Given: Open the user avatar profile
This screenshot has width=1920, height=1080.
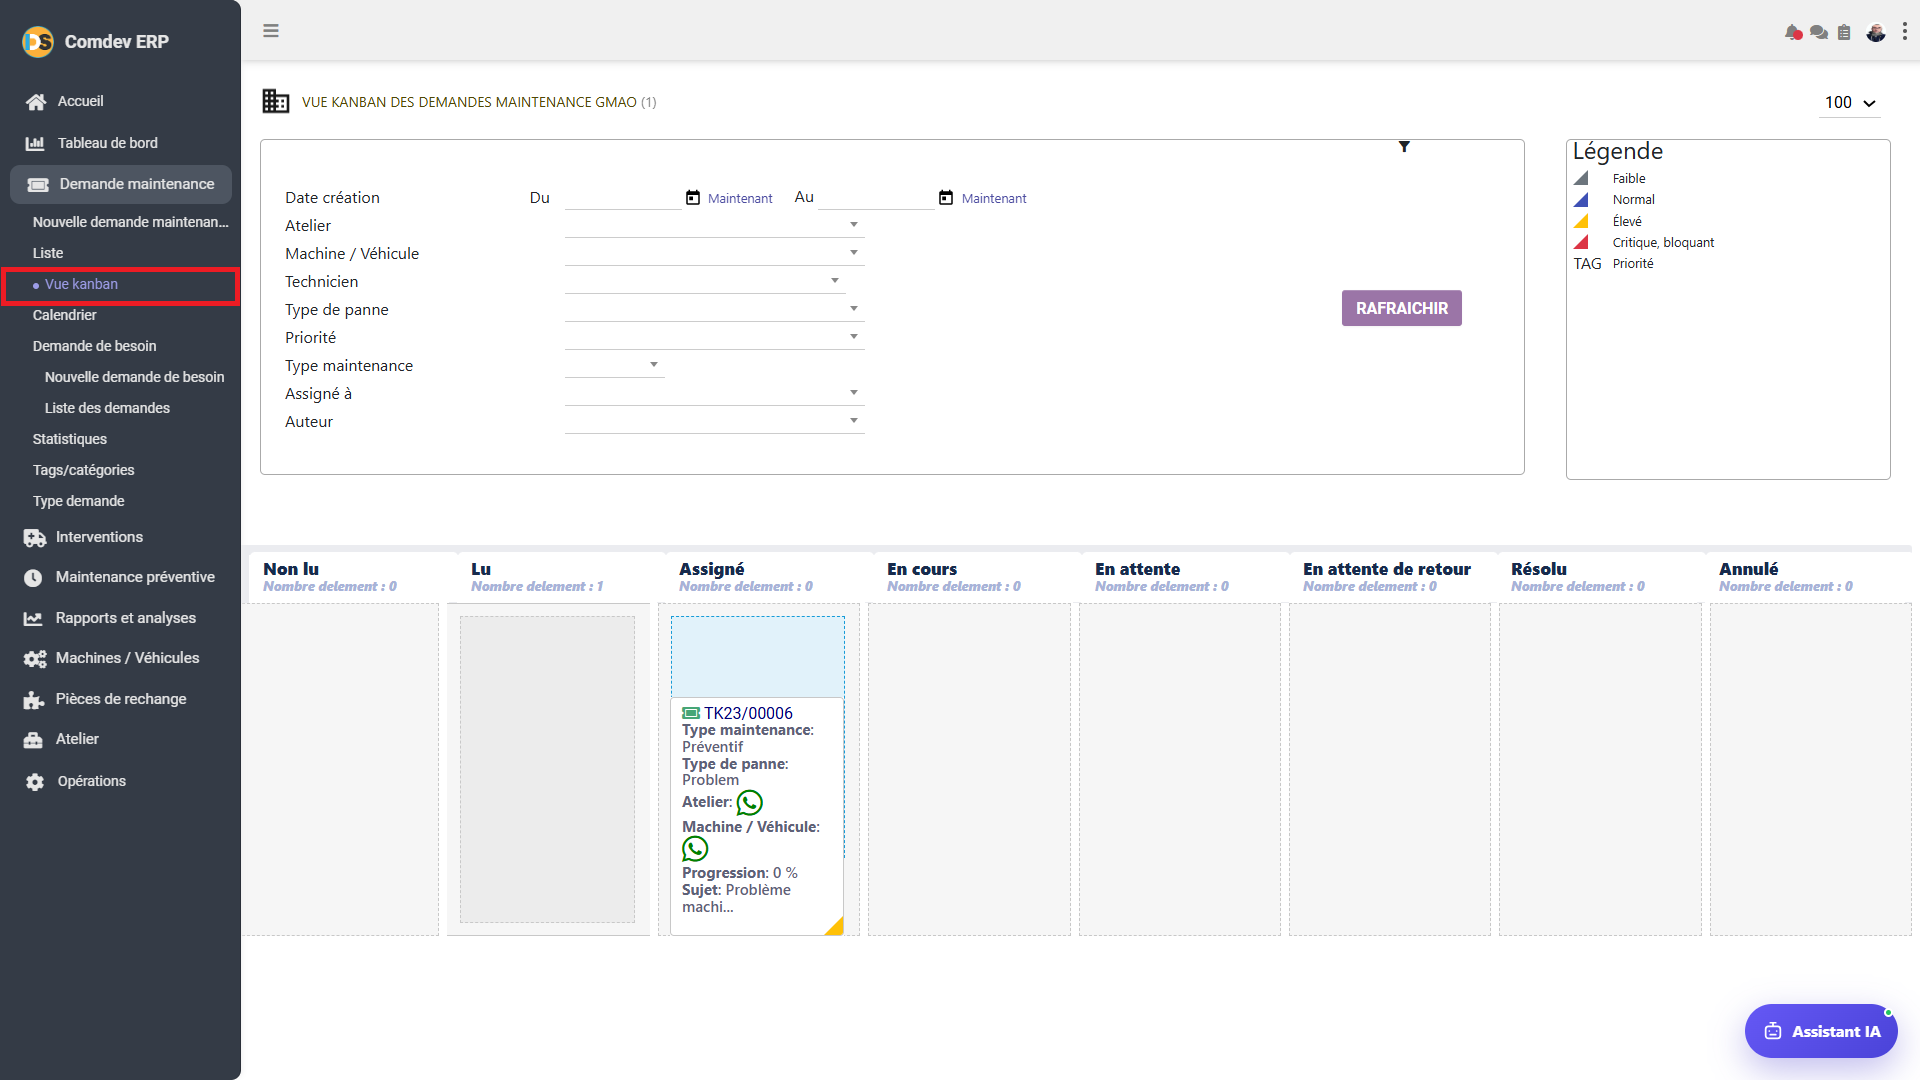Looking at the screenshot, I should tap(1876, 33).
